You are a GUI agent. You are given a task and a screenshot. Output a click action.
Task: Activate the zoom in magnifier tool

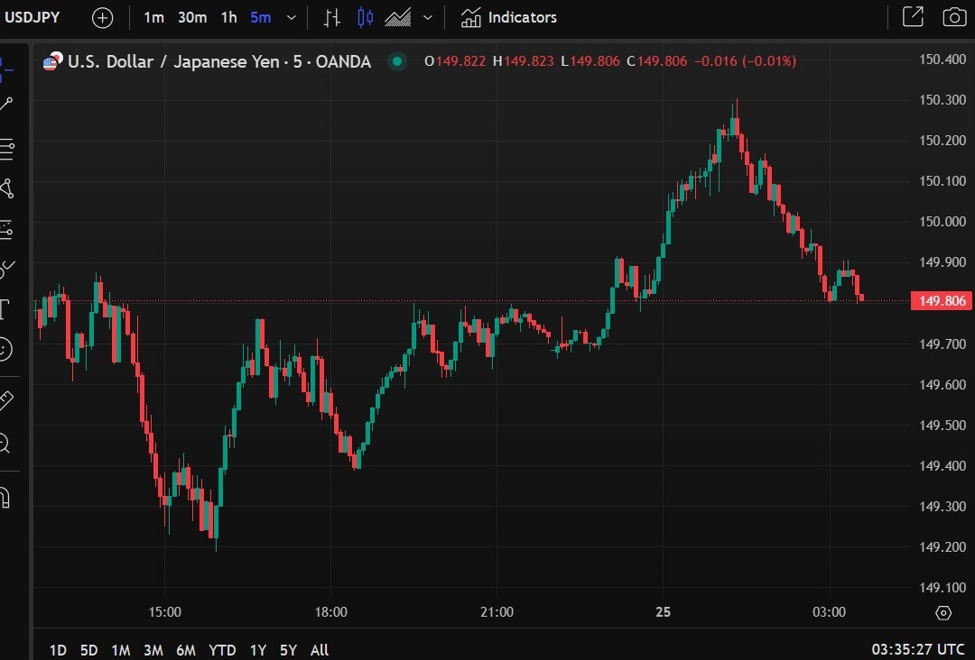tap(5, 443)
